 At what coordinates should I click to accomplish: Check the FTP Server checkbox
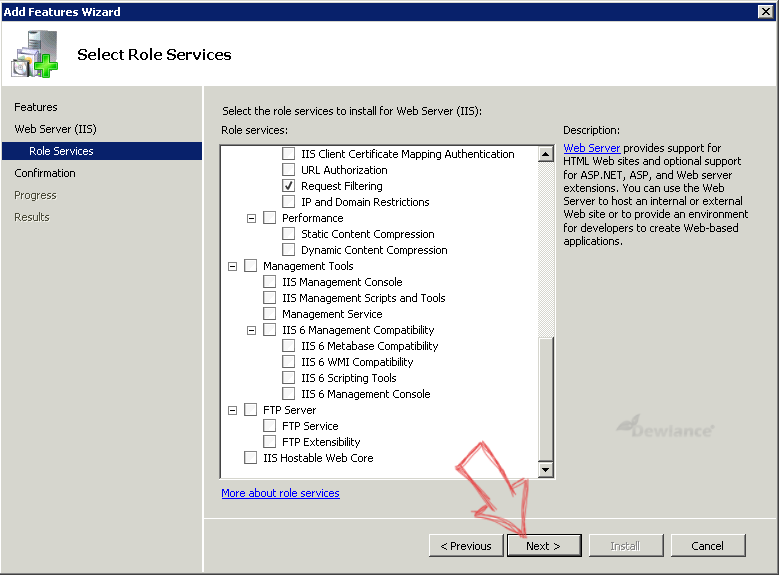tap(250, 410)
